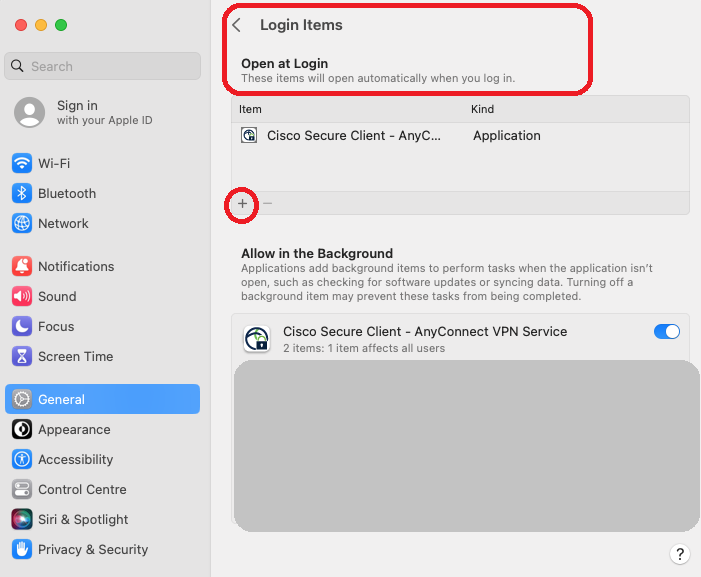The image size is (701, 577).
Task: Open help with question mark button
Action: point(680,554)
